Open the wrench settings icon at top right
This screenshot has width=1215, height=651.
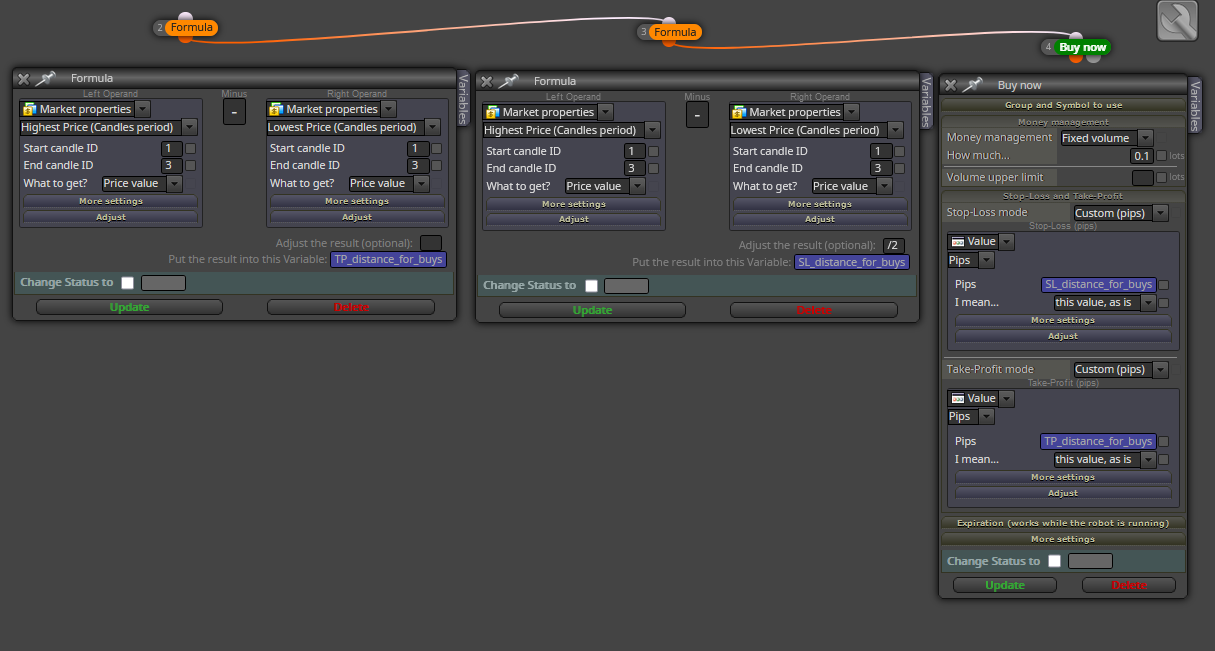point(1177,21)
